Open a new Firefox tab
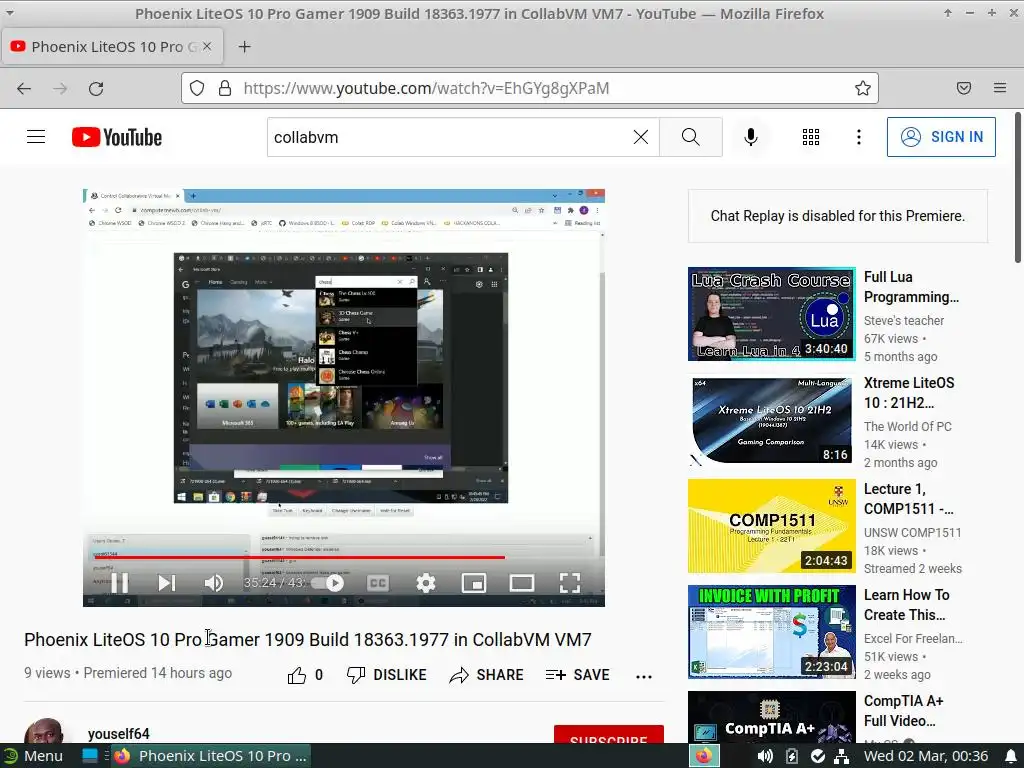The width and height of the screenshot is (1024, 768). (x=244, y=46)
